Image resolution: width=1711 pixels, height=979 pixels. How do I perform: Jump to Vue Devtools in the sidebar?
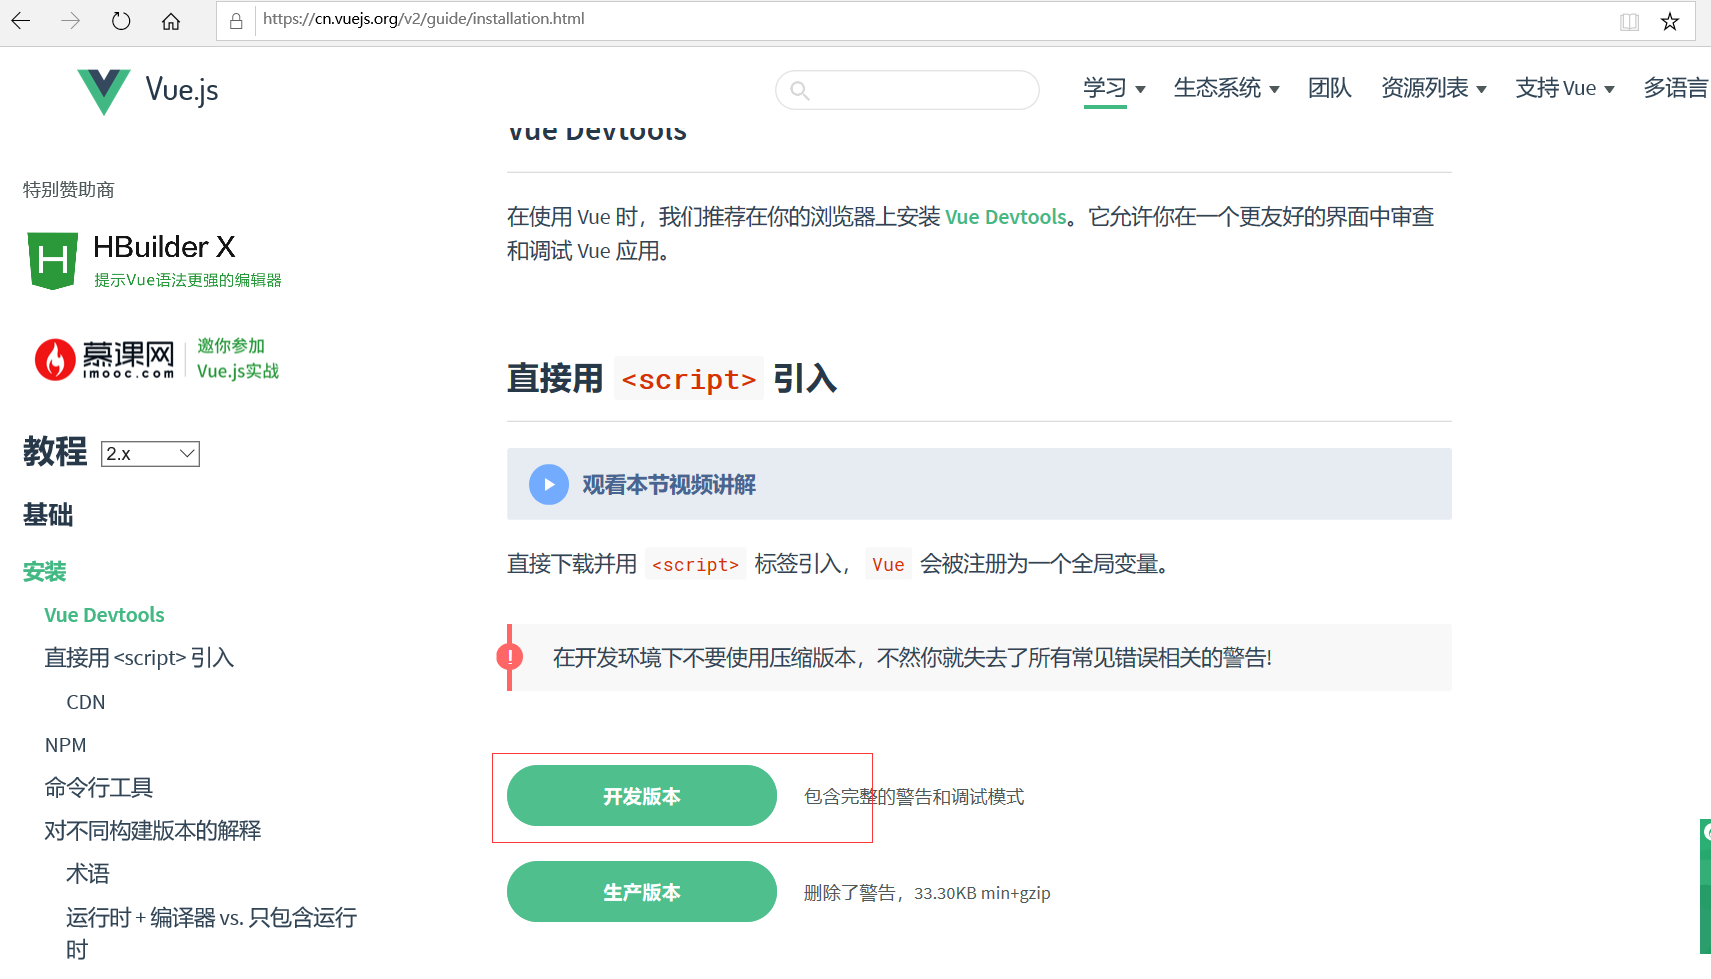(104, 615)
